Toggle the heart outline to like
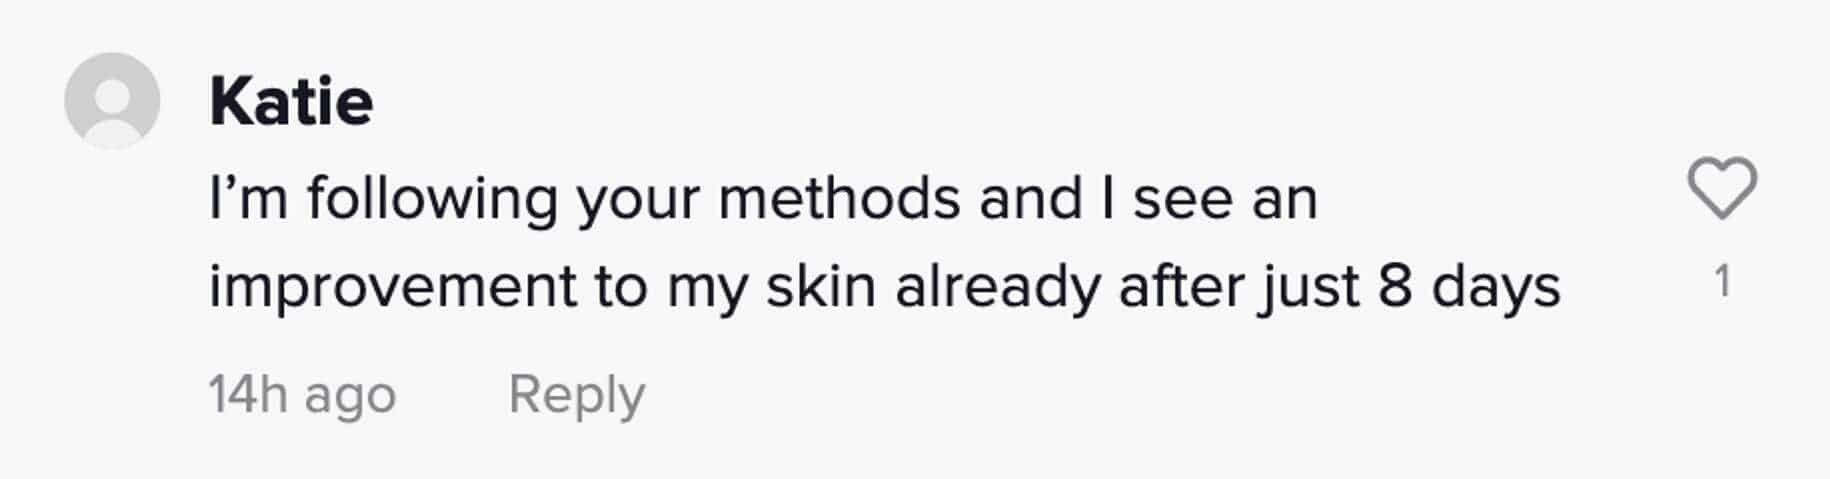Viewport: 1830px width, 479px height. tap(1721, 188)
